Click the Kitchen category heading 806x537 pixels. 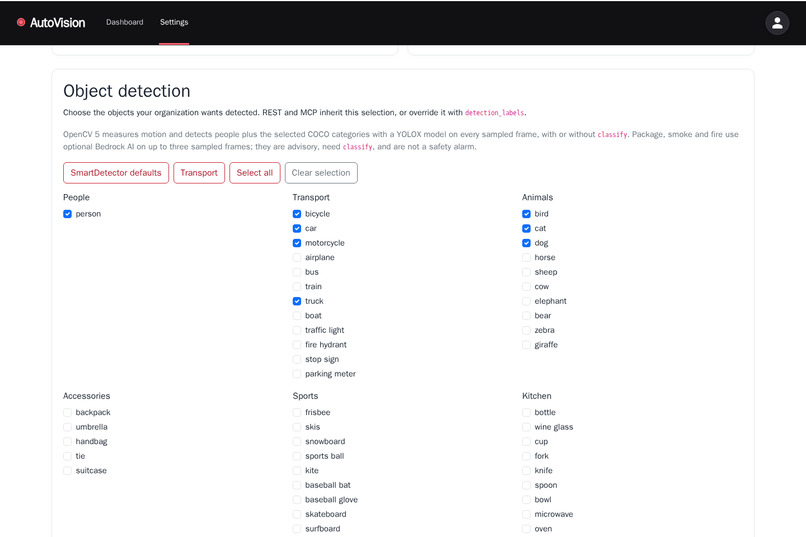(x=537, y=396)
